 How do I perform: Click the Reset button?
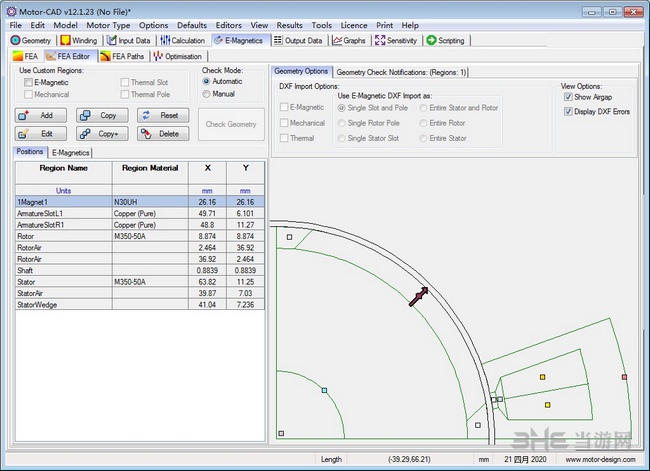tap(163, 115)
